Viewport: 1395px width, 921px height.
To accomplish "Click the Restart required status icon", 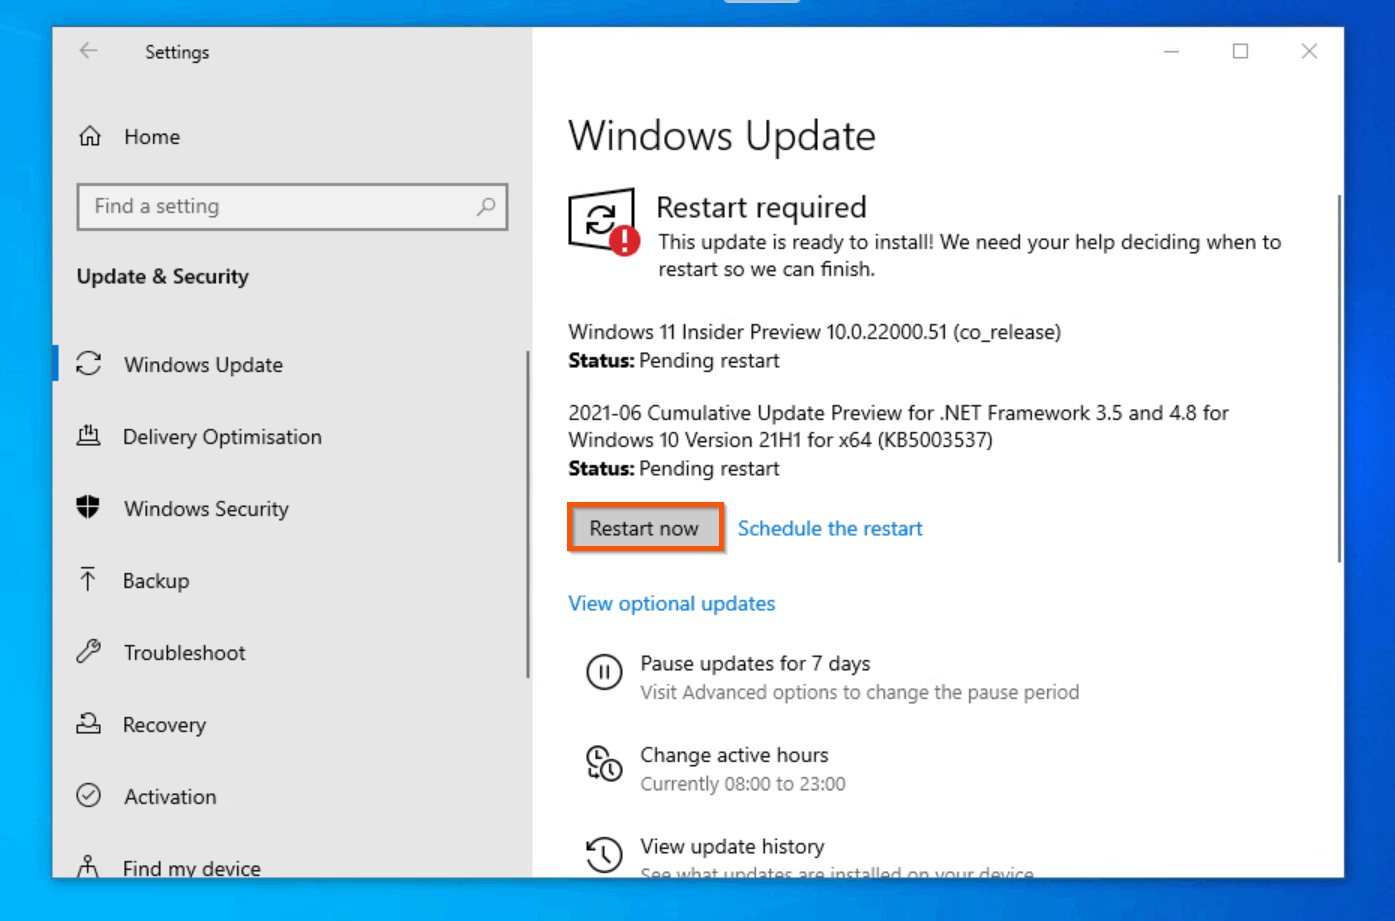I will (x=604, y=222).
